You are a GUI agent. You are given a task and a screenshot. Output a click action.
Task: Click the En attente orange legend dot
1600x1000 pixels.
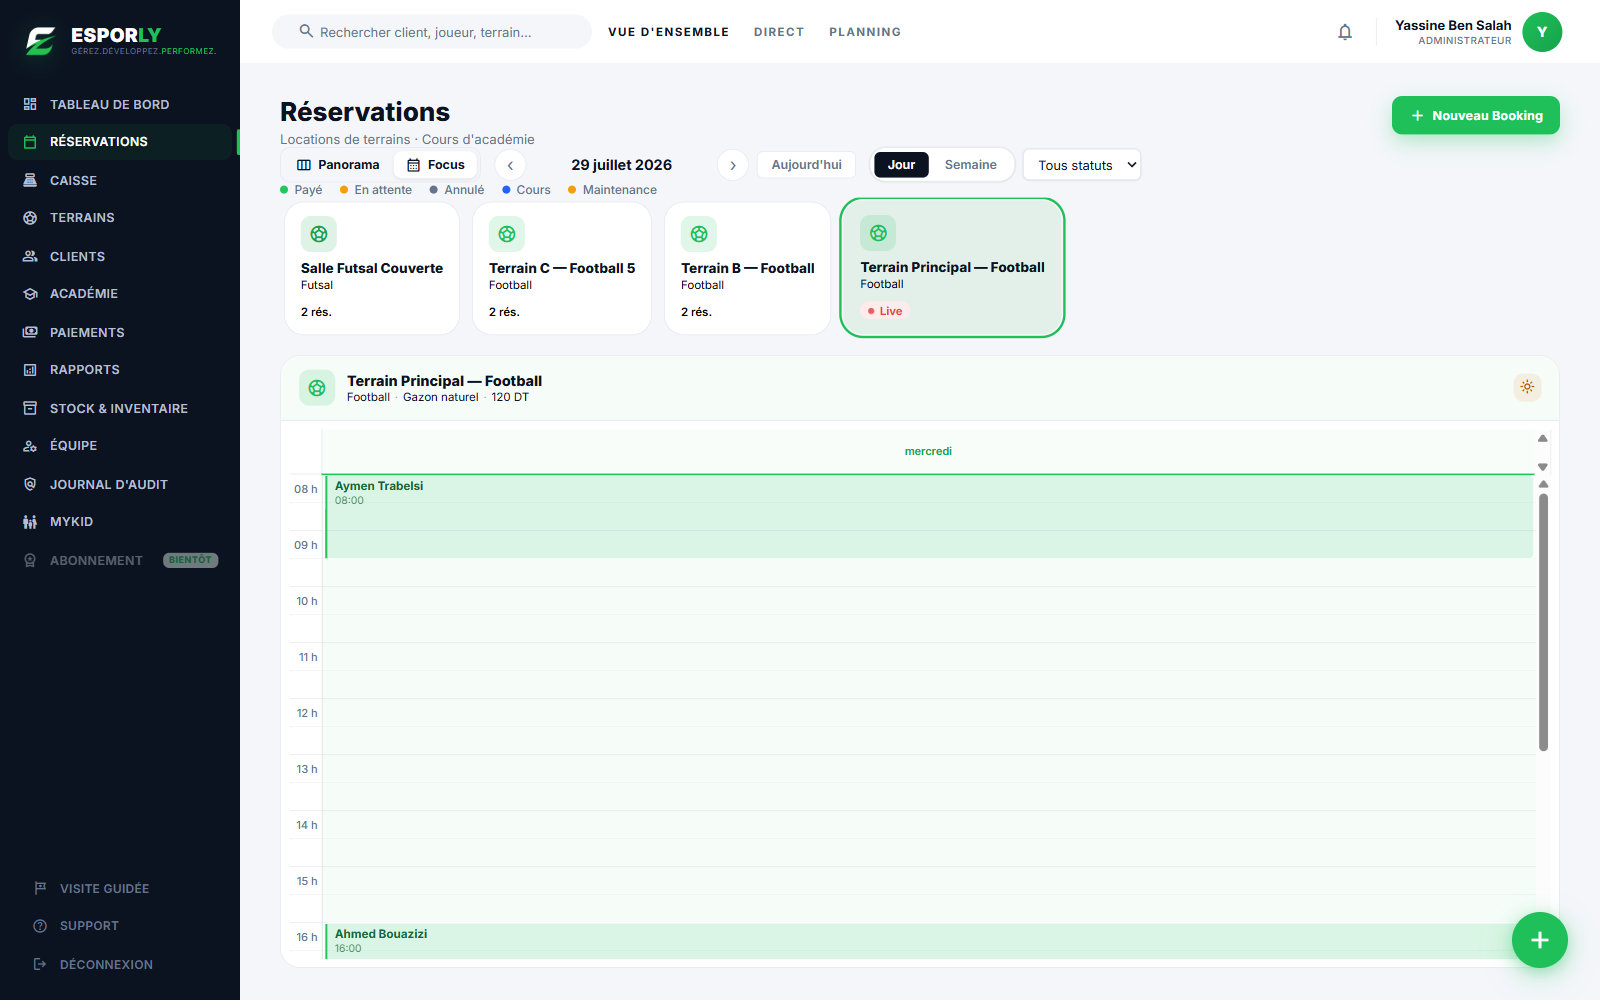tap(344, 190)
